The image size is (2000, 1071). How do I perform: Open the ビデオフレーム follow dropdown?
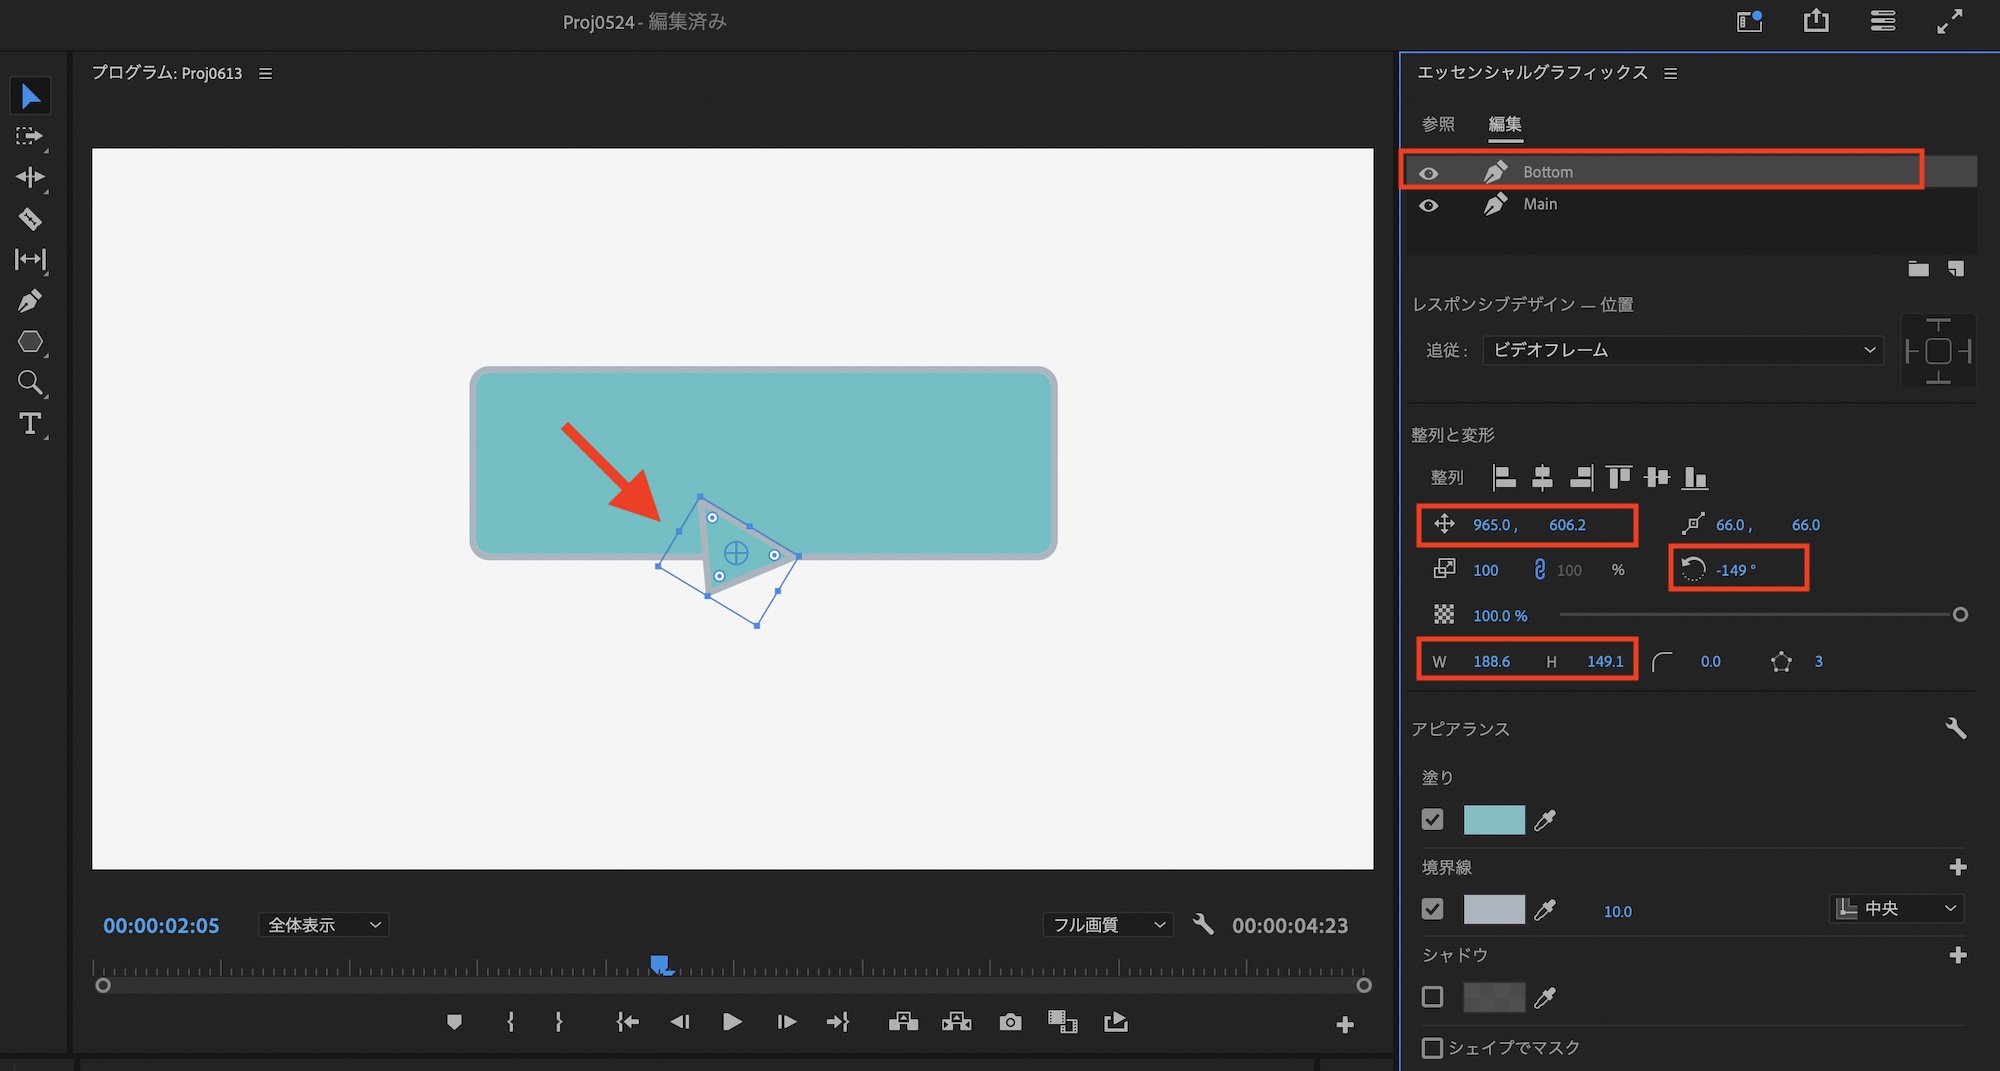(x=1682, y=350)
